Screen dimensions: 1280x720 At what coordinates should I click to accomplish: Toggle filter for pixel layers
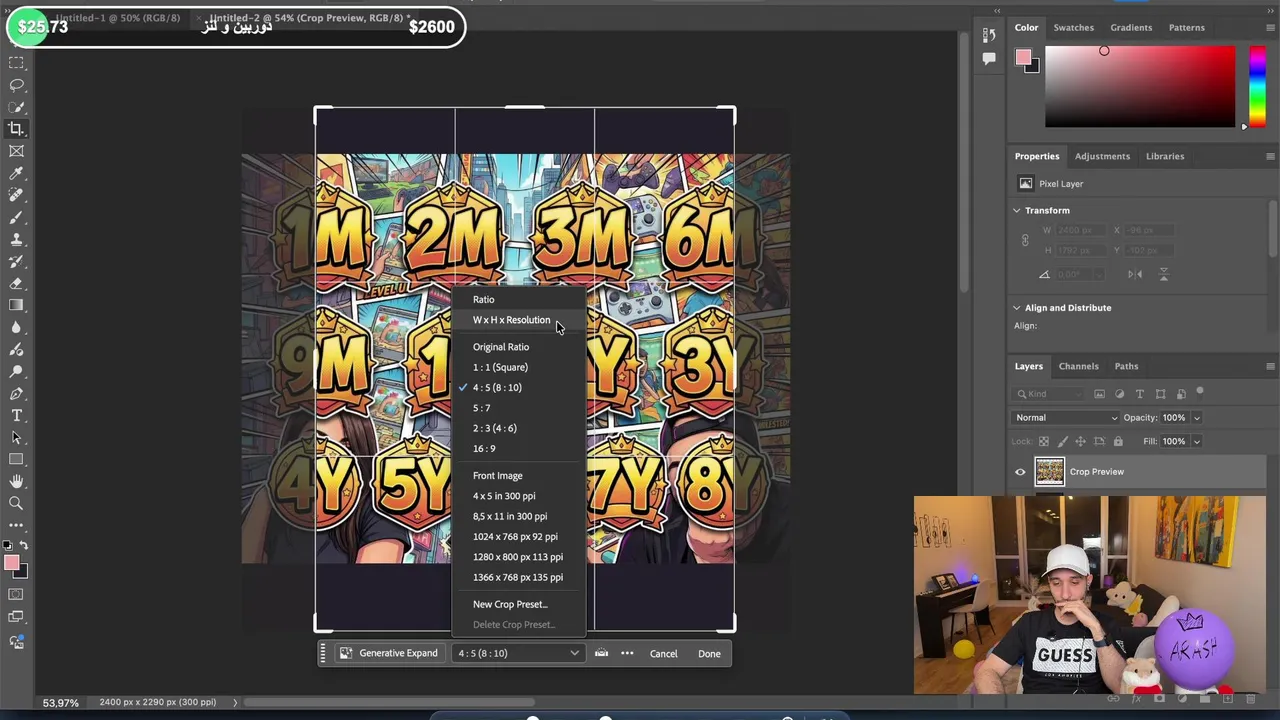[1099, 394]
